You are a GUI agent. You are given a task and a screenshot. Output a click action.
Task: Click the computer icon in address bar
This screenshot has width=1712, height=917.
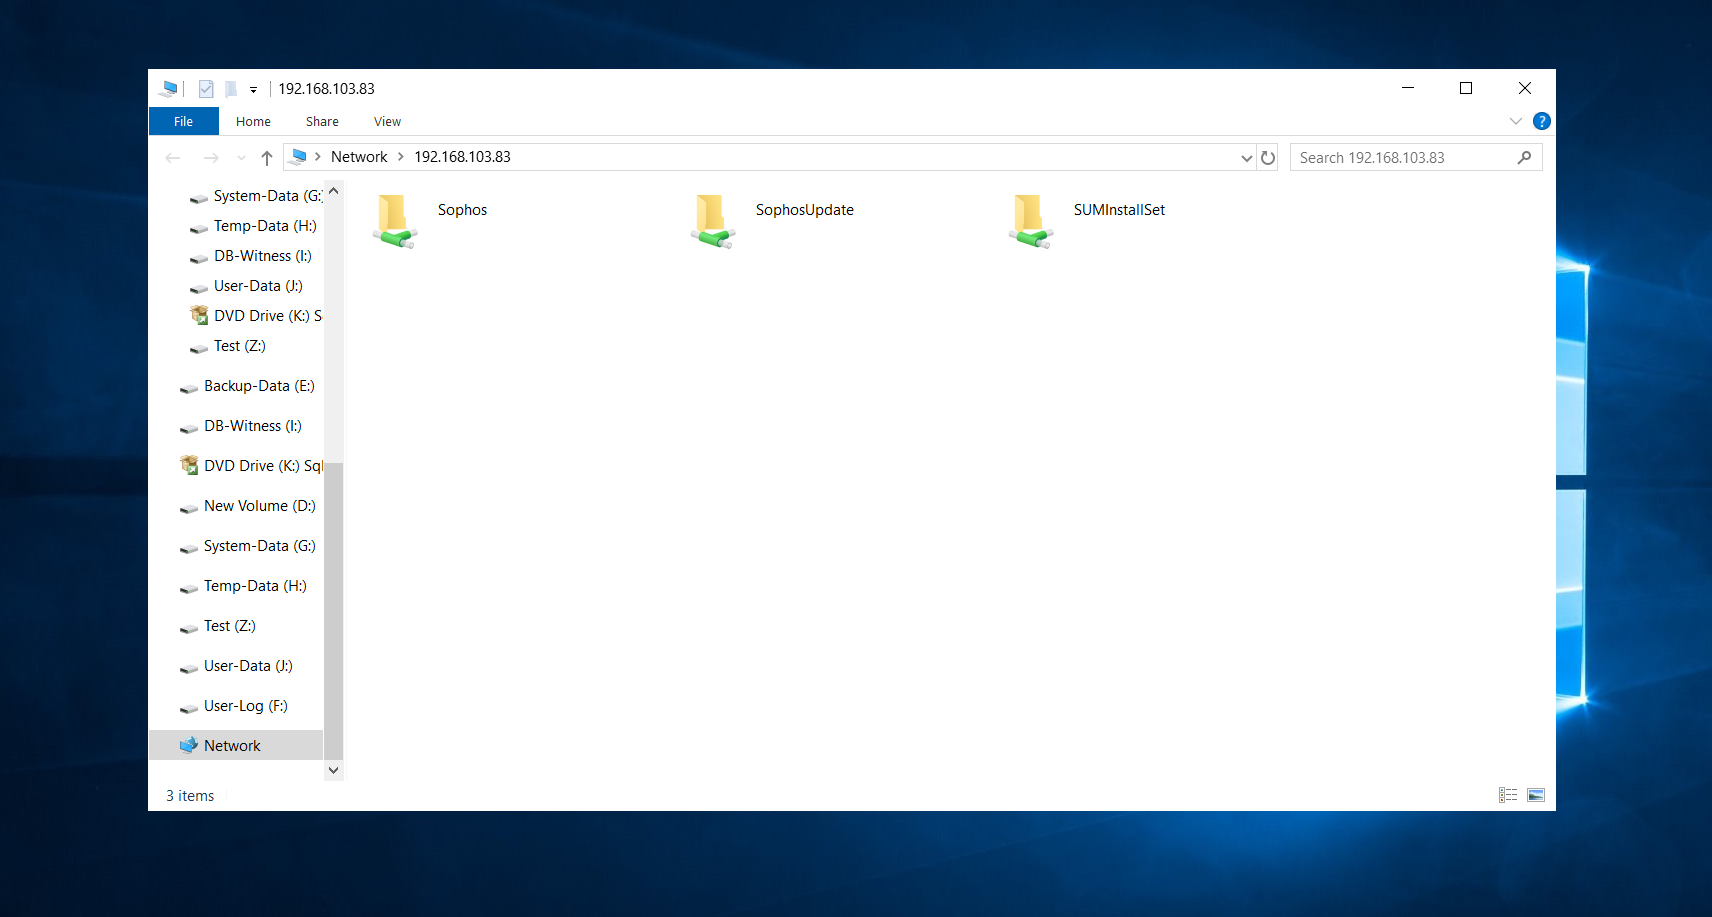coord(298,157)
